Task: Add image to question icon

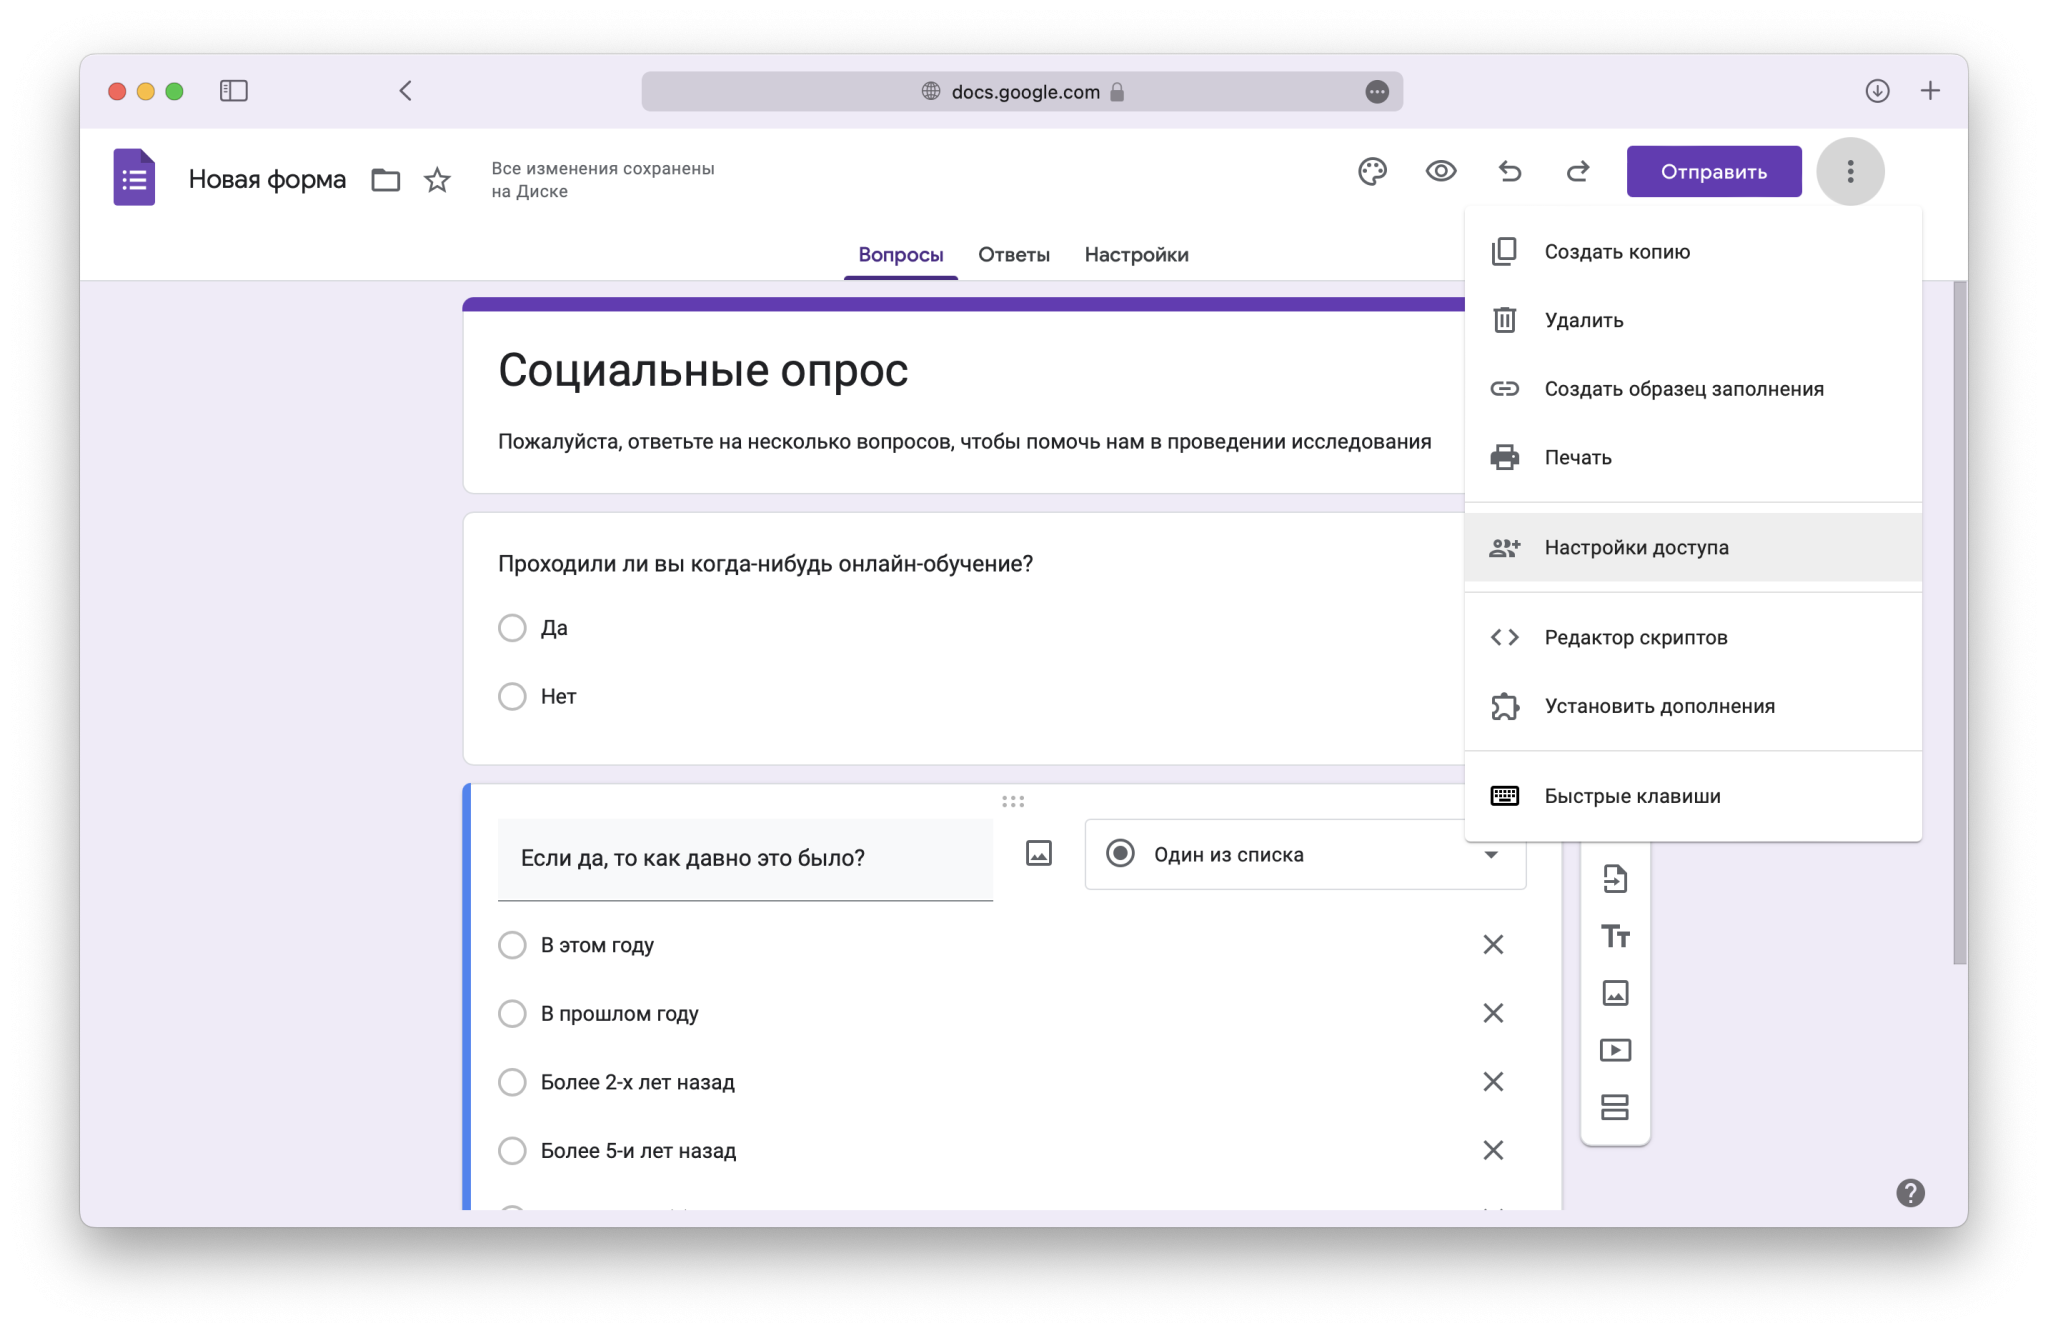Action: 1039,854
